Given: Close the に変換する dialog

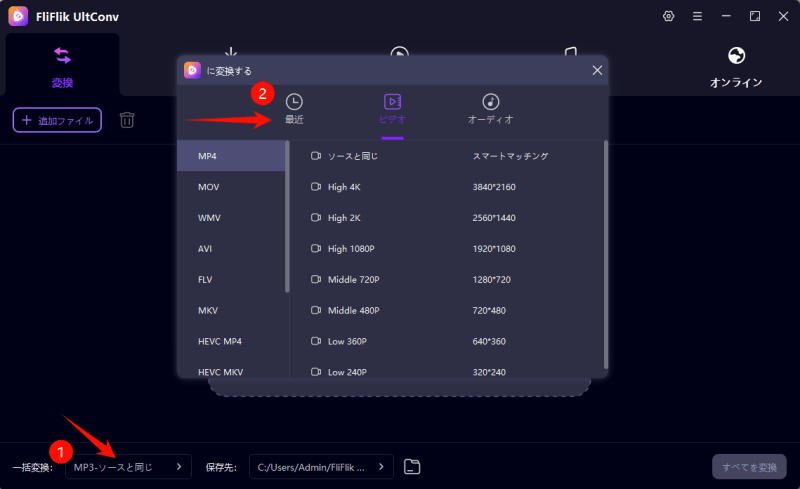Looking at the screenshot, I should (x=597, y=70).
